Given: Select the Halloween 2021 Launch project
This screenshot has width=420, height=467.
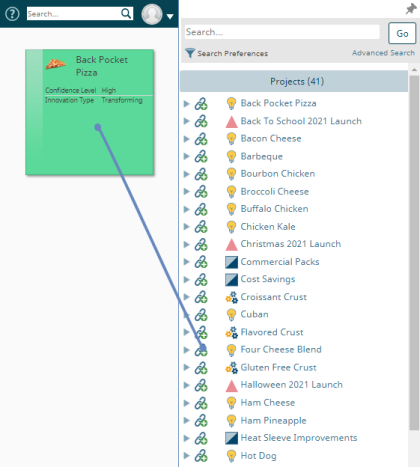Looking at the screenshot, I should 291,385.
